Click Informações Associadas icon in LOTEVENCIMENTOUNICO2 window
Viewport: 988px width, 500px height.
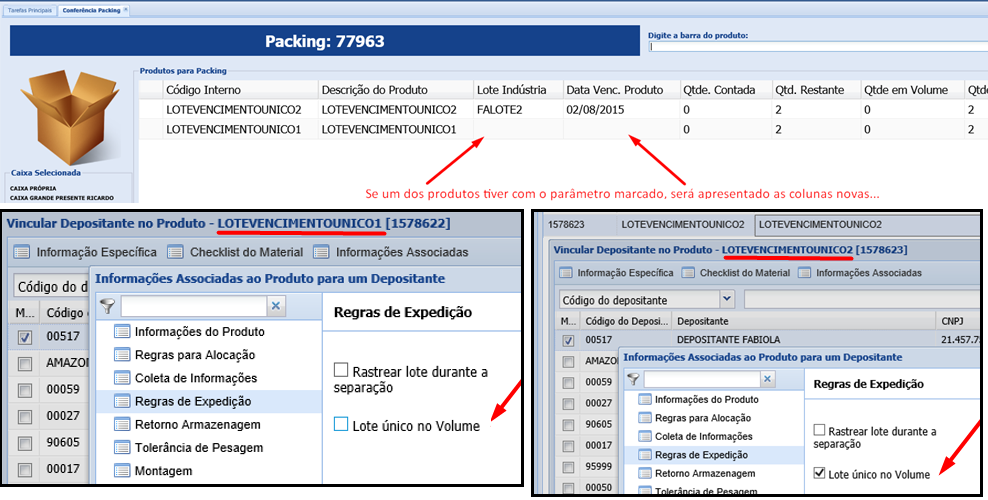click(805, 273)
